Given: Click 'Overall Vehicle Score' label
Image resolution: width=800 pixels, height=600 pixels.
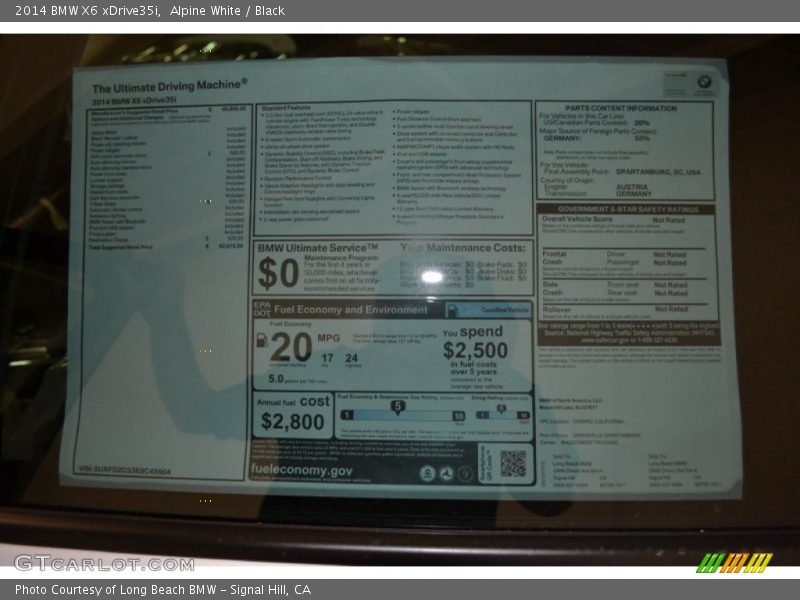Looking at the screenshot, I should click(577, 219).
